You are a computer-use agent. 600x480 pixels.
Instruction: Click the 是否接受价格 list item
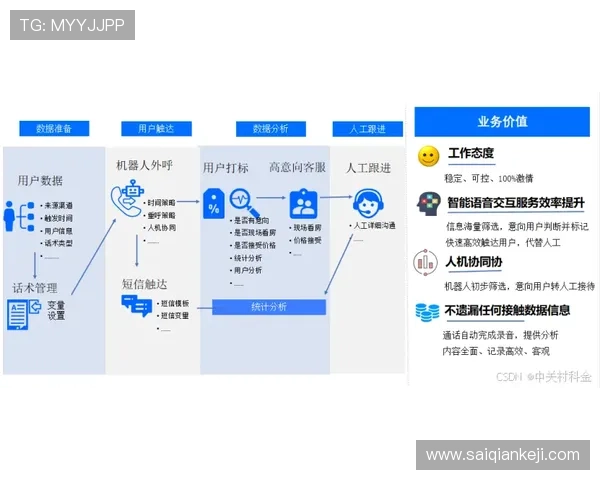(254, 245)
